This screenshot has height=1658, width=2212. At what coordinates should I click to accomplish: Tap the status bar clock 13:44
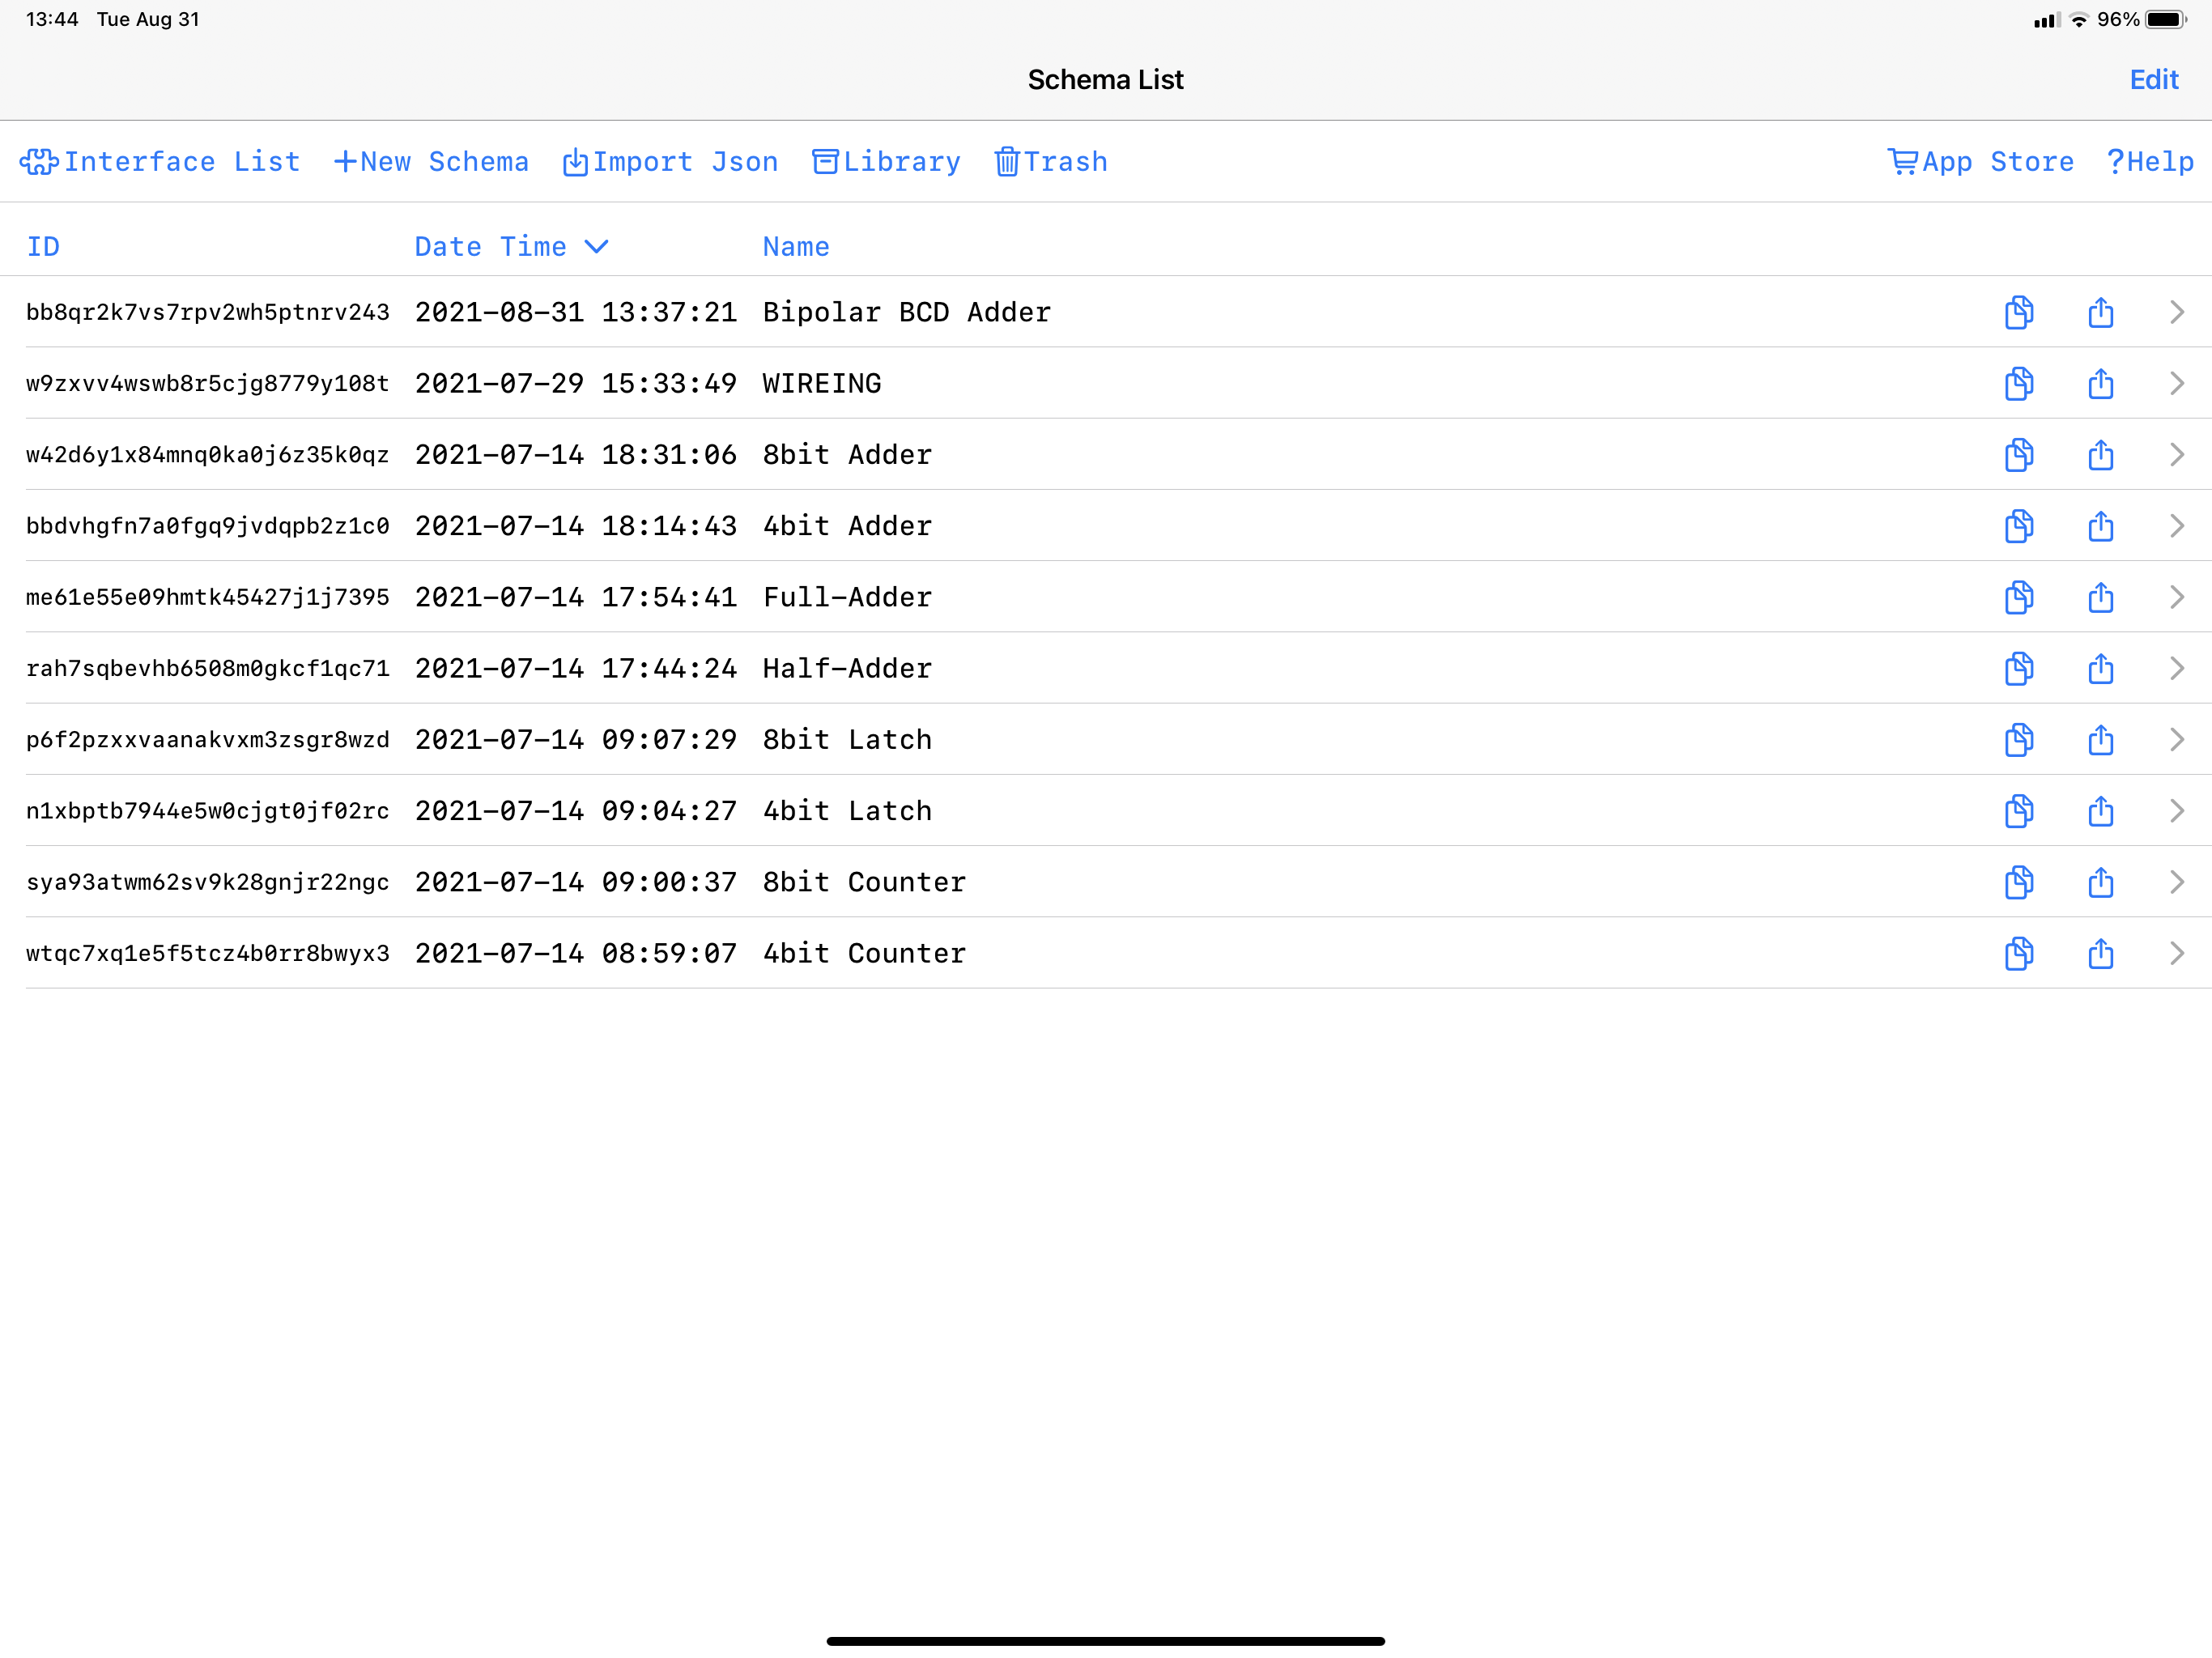tap(52, 20)
